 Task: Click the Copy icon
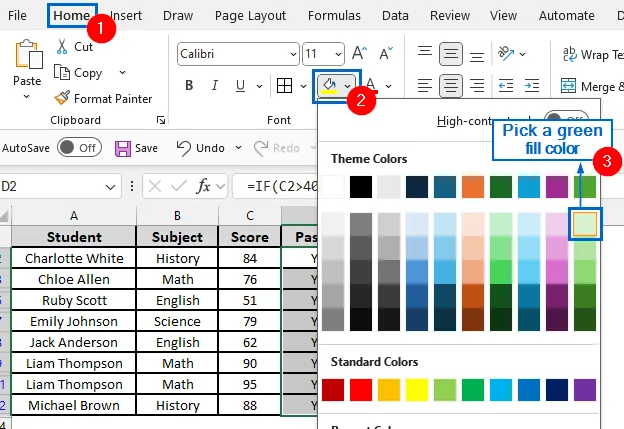tap(62, 72)
